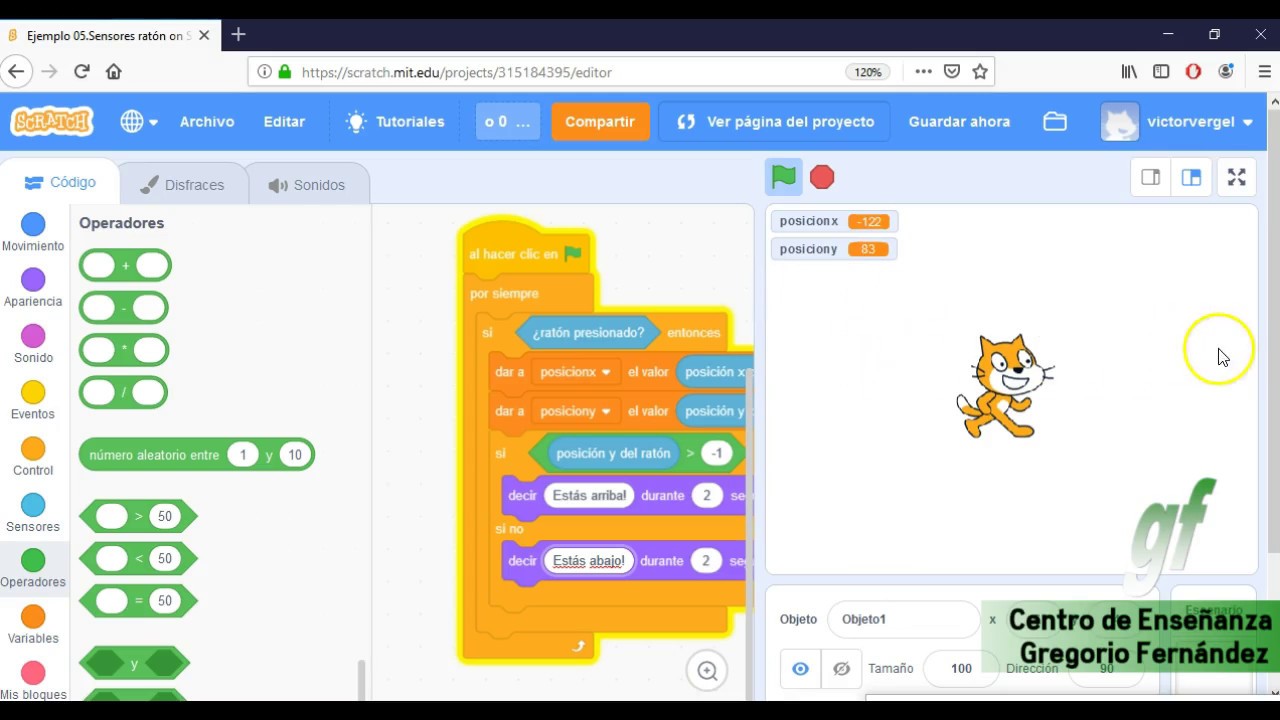Screen dimensions: 1280x720
Task: Go to Ver página del proyecto
Action: coord(775,121)
